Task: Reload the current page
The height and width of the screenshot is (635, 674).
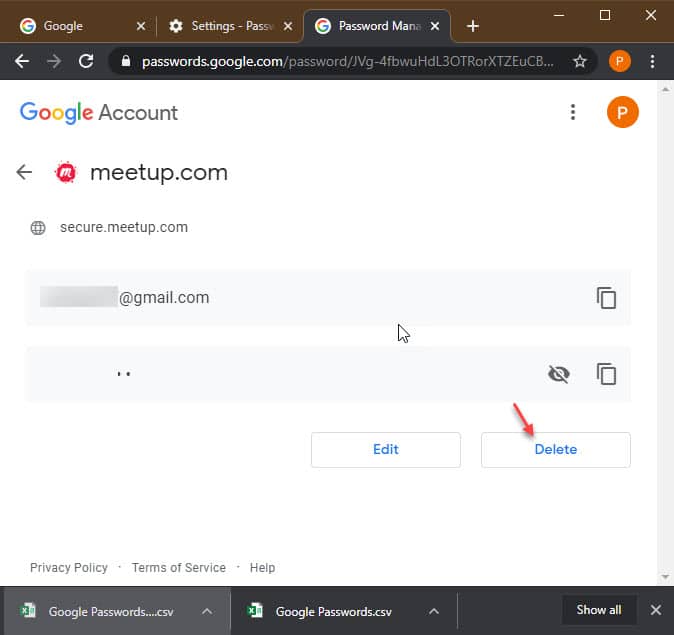Action: point(86,61)
